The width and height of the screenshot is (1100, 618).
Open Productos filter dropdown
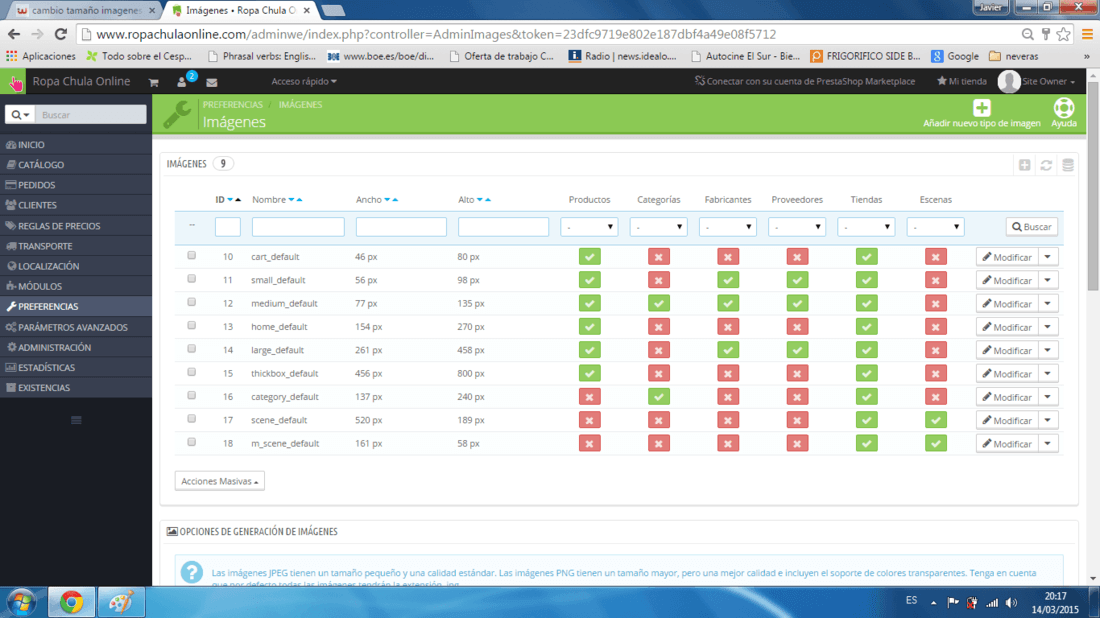(589, 227)
